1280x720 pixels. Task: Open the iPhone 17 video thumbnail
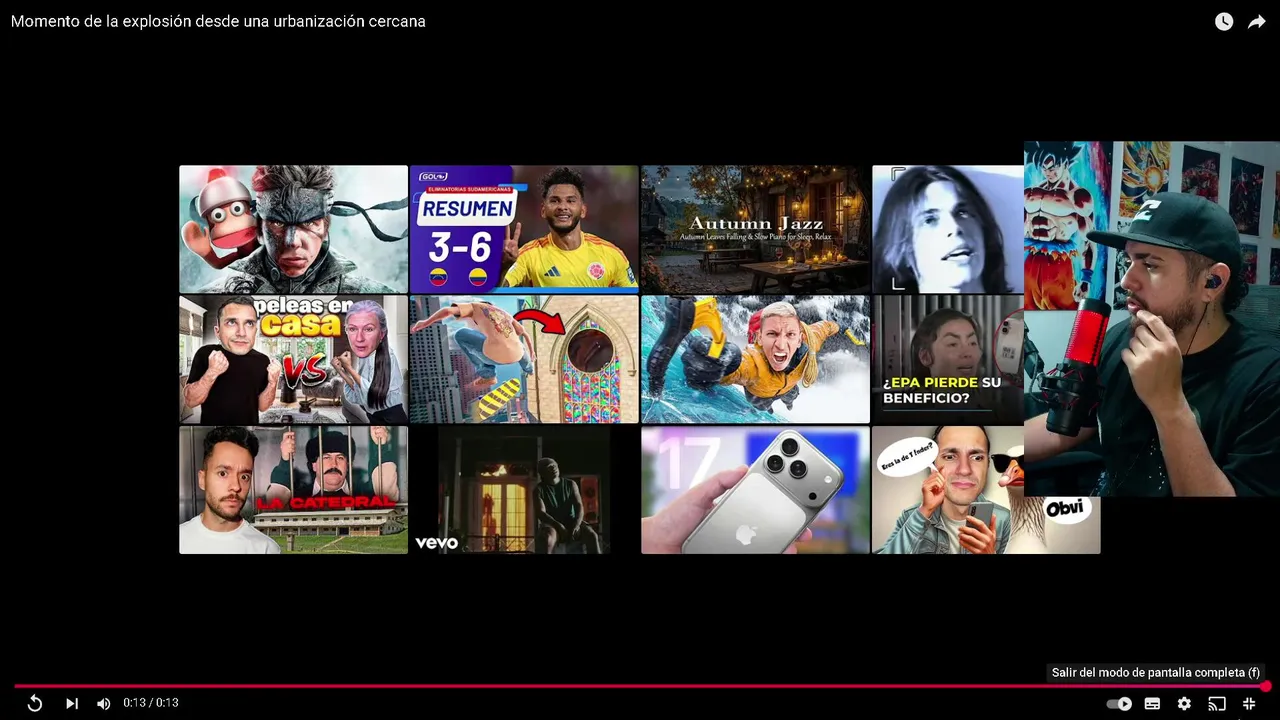755,490
